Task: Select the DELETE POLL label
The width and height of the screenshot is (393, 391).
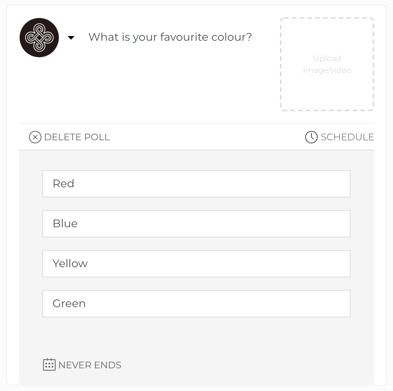Action: (77, 137)
